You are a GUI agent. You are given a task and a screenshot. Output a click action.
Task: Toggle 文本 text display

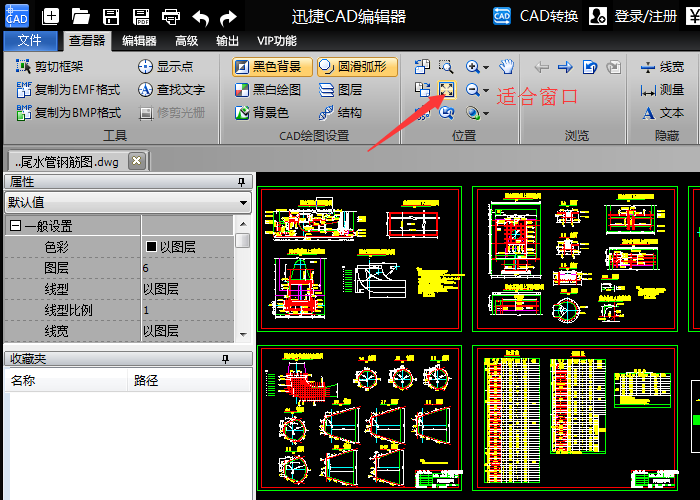tap(663, 113)
